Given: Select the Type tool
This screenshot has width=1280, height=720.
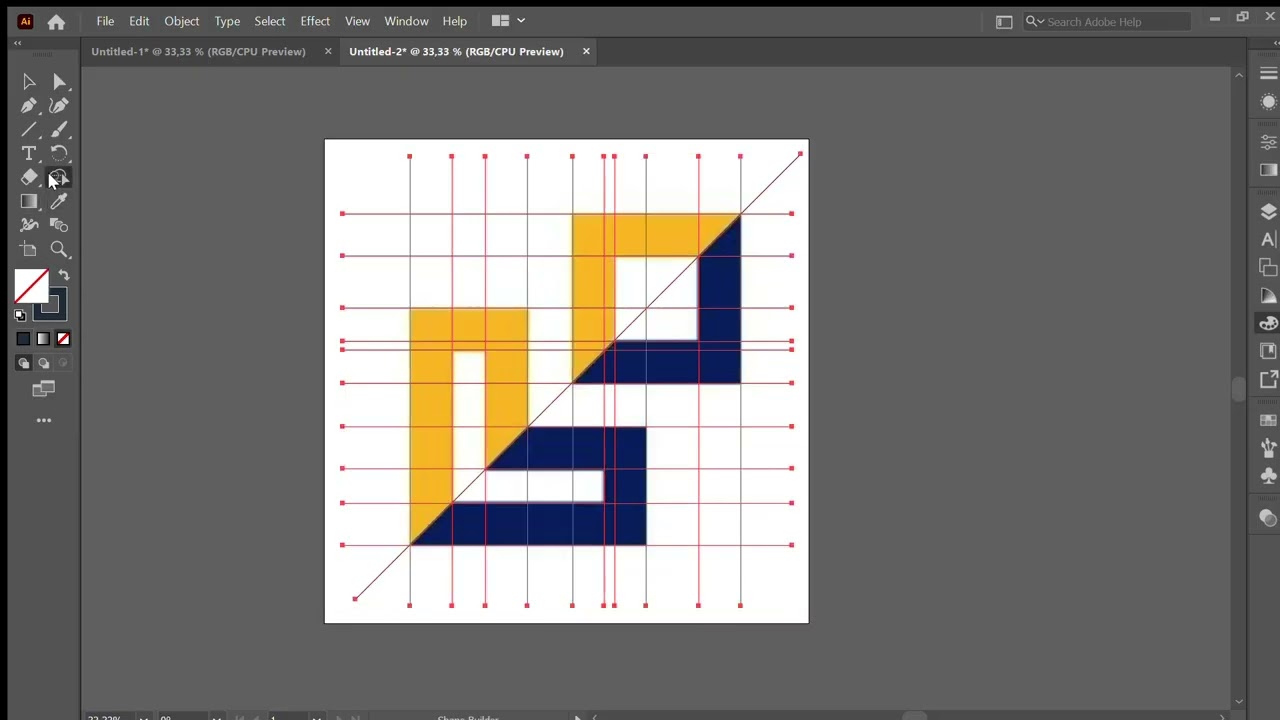Looking at the screenshot, I should [29, 154].
